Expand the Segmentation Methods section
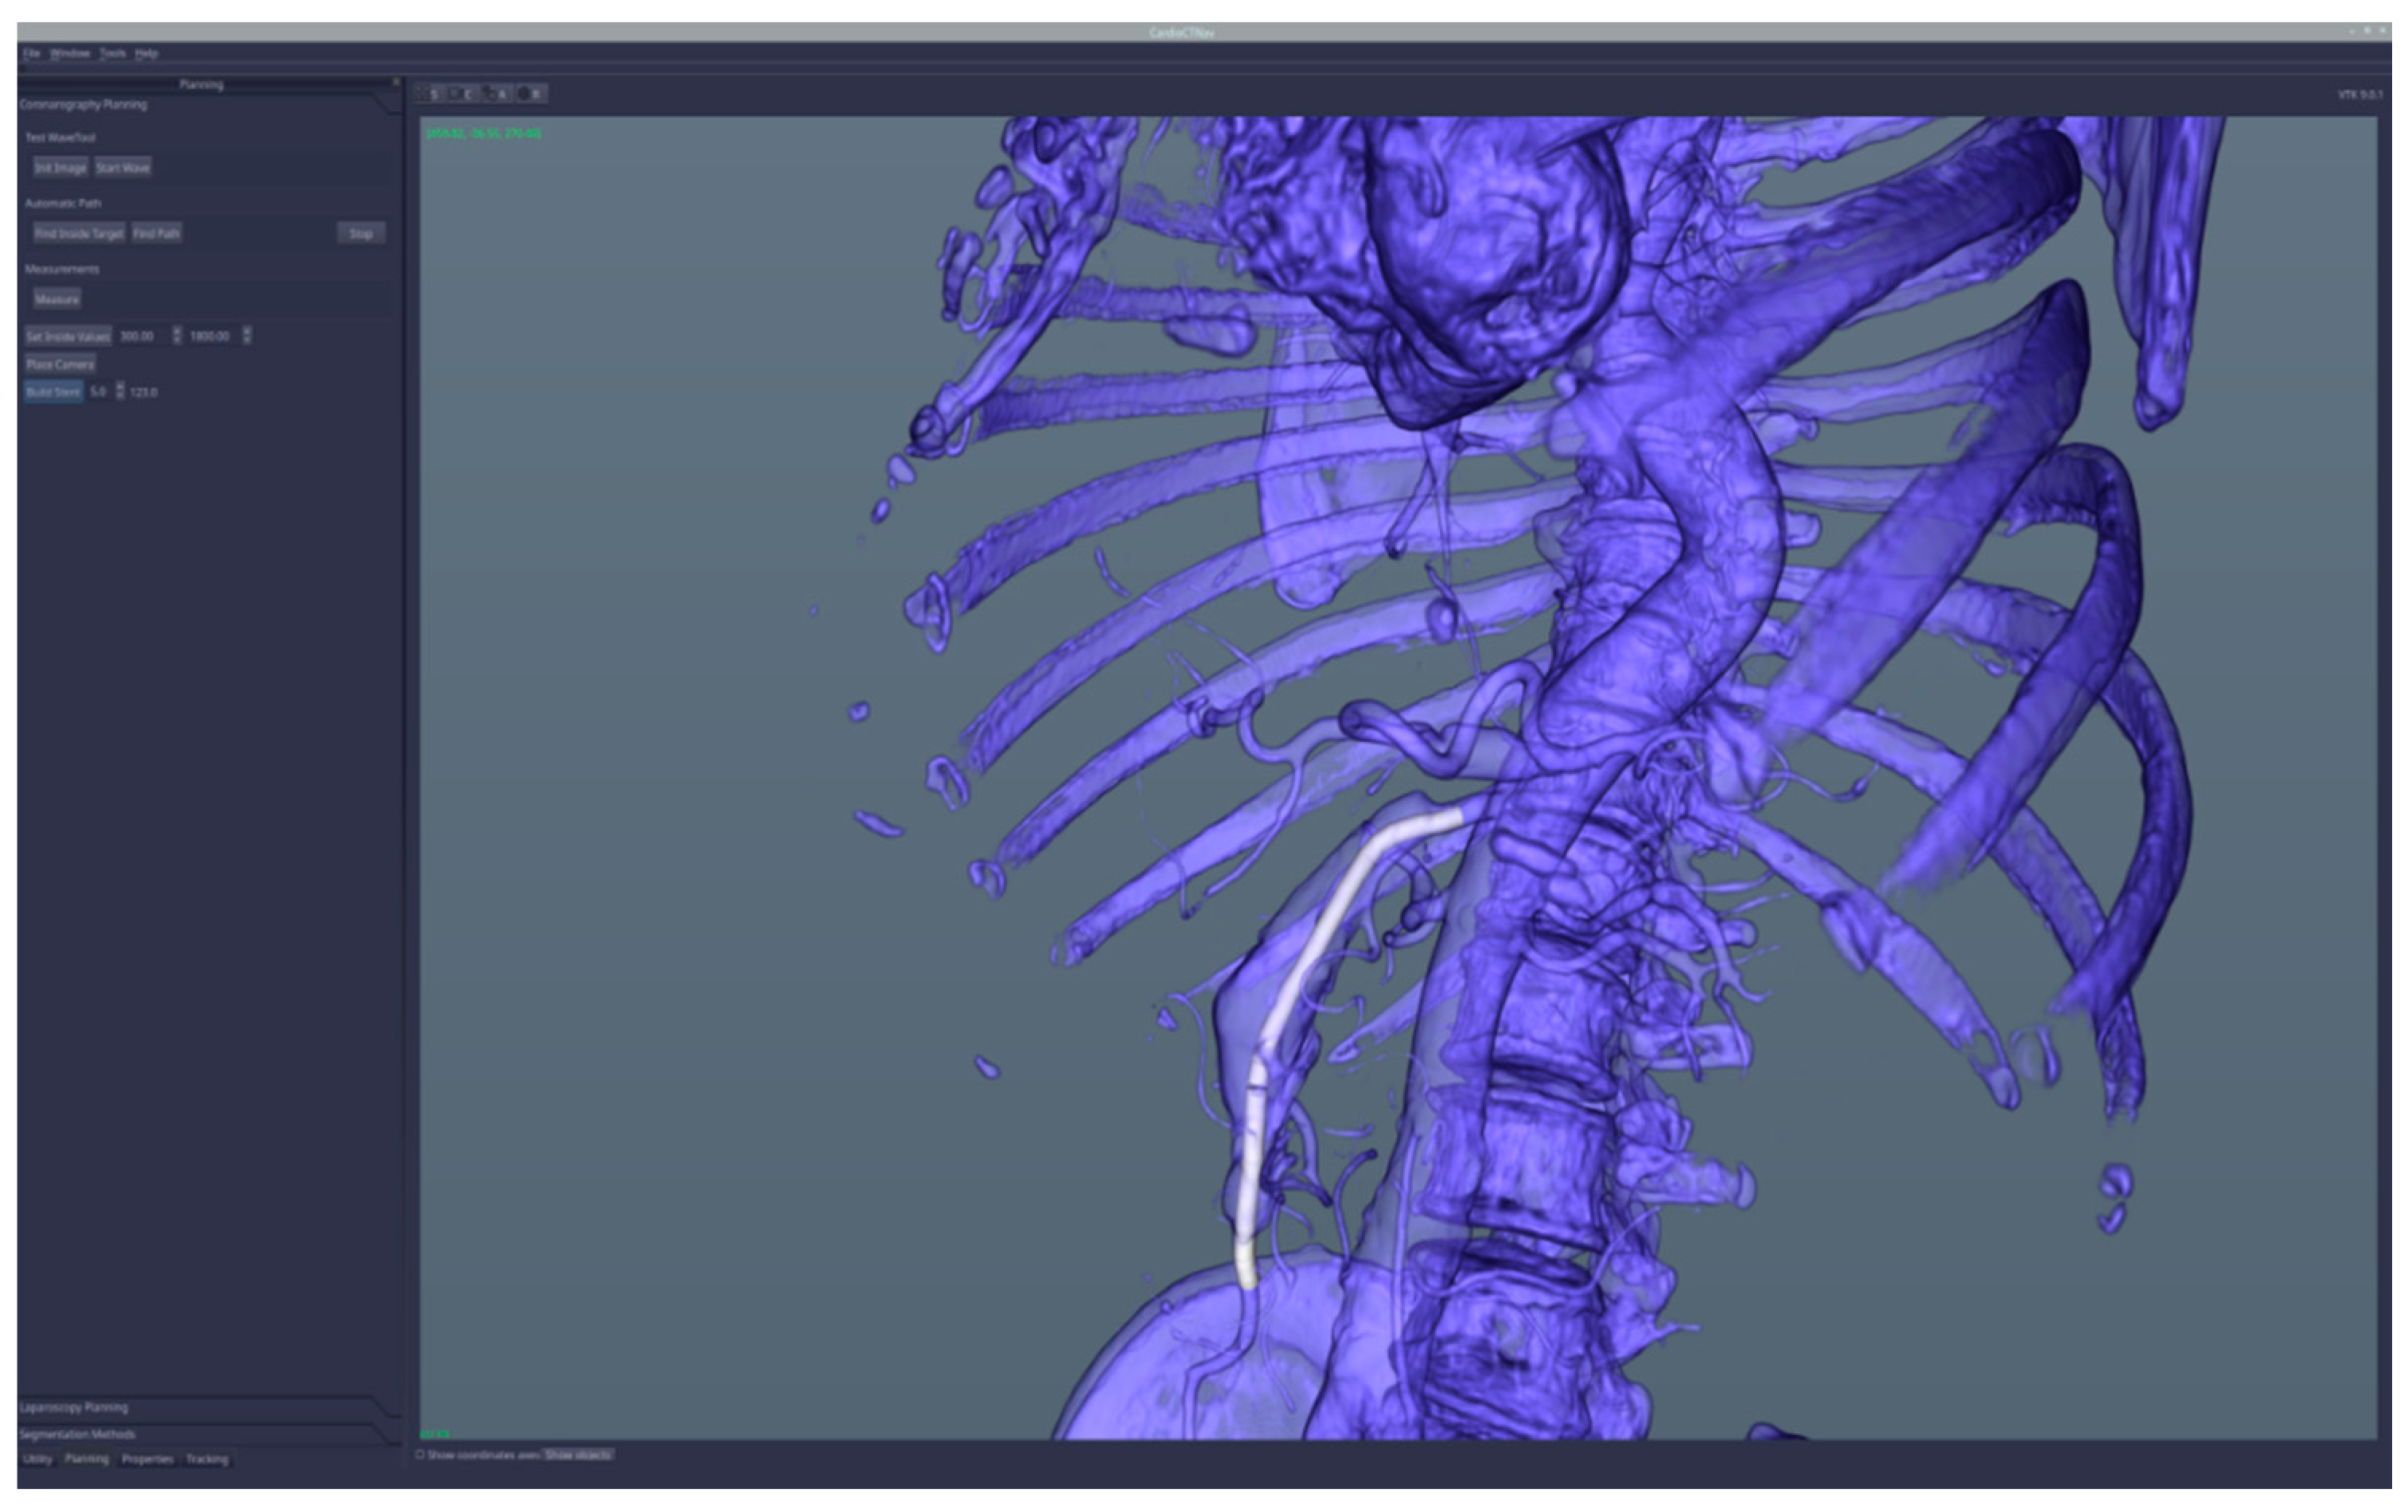This screenshot has width=2408, height=1512. point(78,1434)
